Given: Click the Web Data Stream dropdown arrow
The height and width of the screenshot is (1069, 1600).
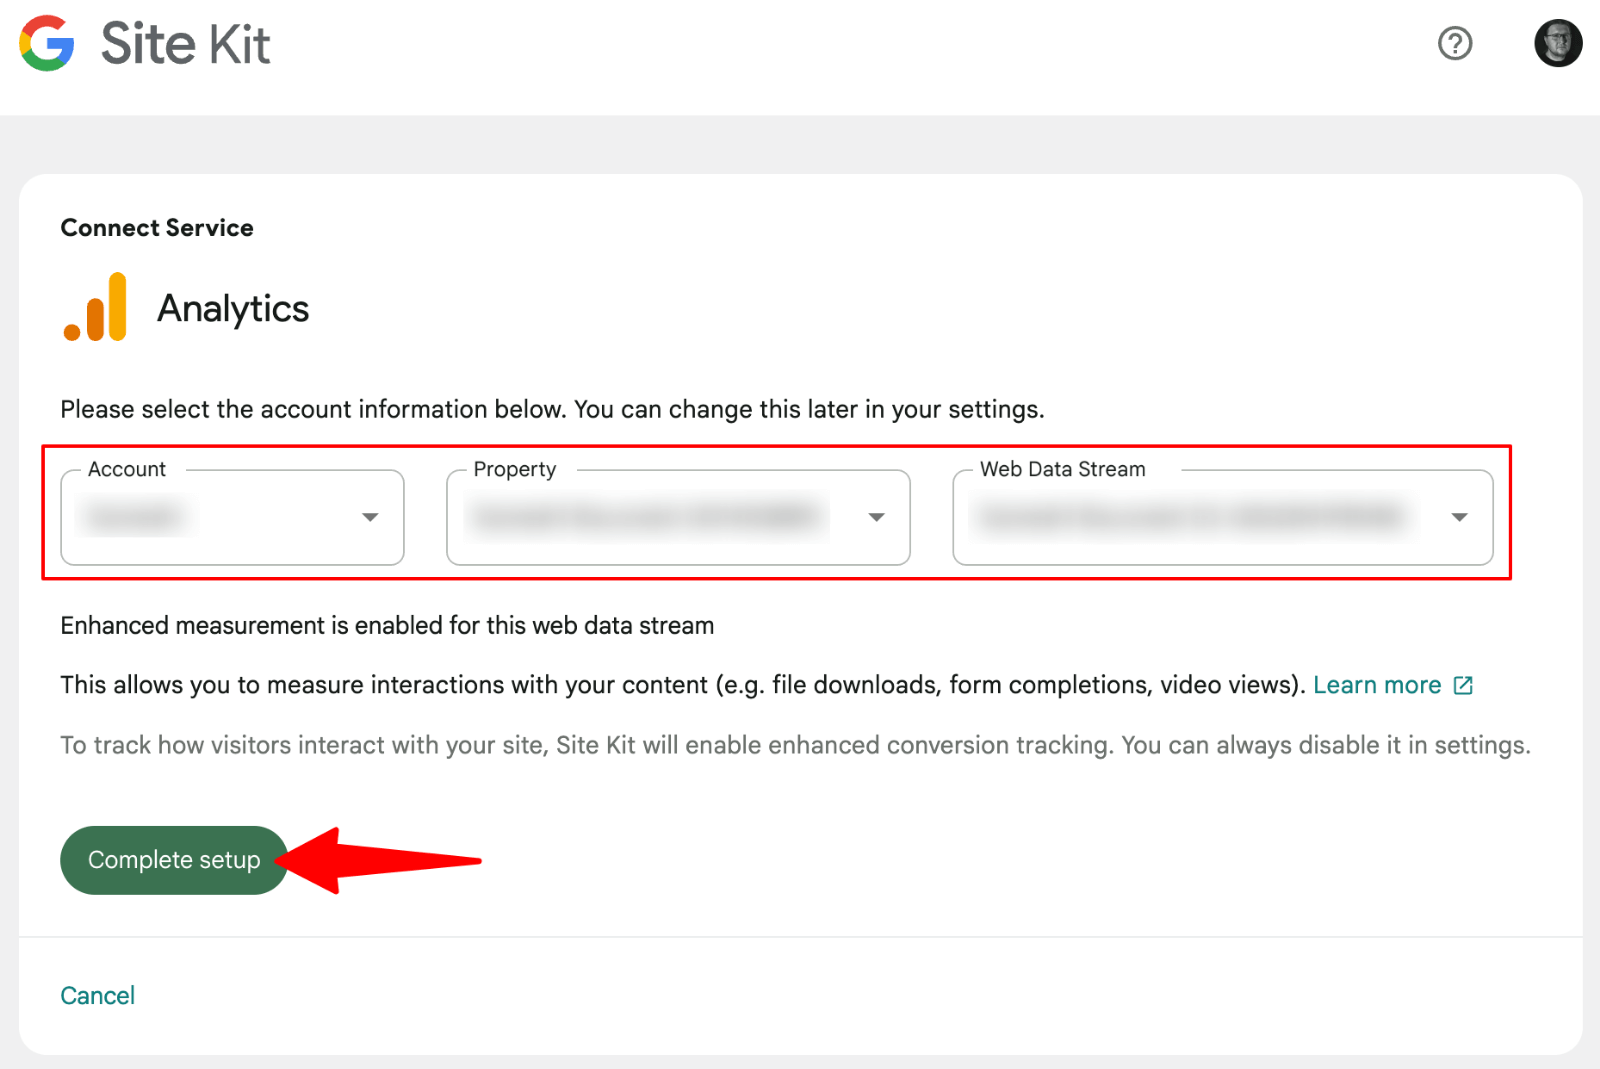Looking at the screenshot, I should pos(1459,517).
